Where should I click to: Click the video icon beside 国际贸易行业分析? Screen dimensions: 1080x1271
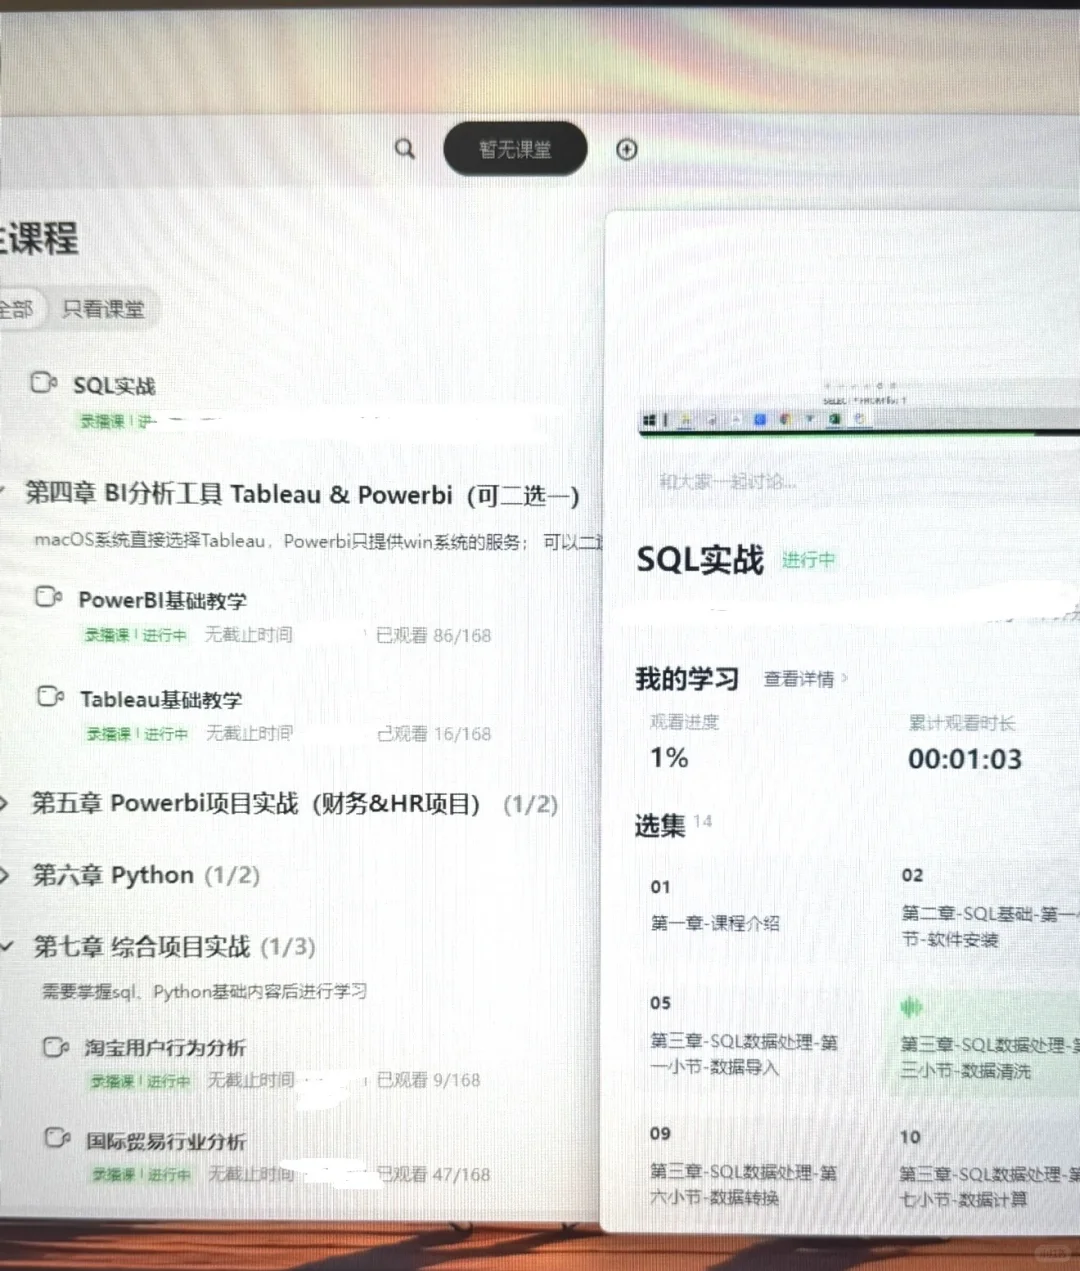coord(58,1138)
